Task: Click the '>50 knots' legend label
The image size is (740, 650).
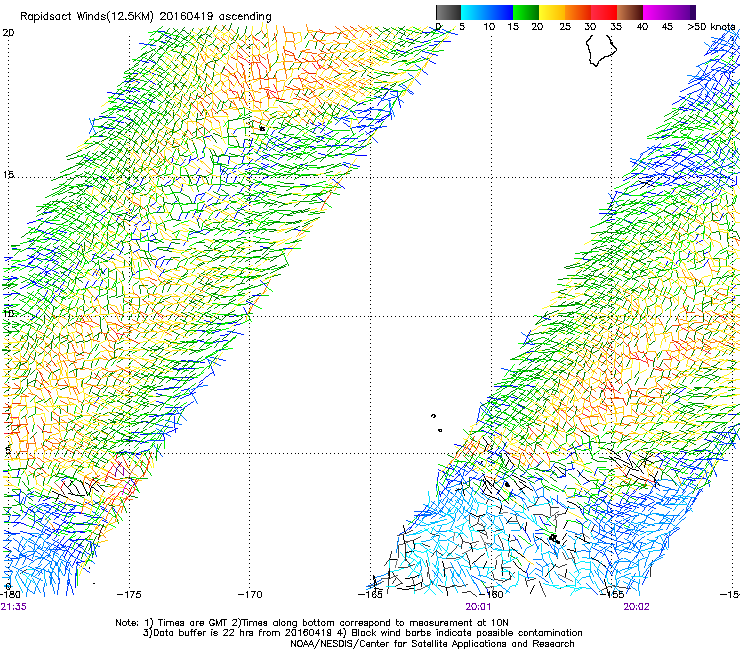Action: pos(711,27)
